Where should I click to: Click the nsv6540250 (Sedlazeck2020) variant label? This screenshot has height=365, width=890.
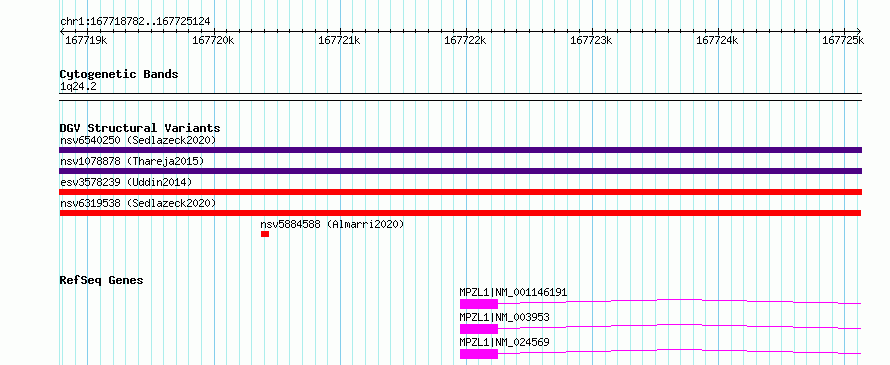coord(138,140)
